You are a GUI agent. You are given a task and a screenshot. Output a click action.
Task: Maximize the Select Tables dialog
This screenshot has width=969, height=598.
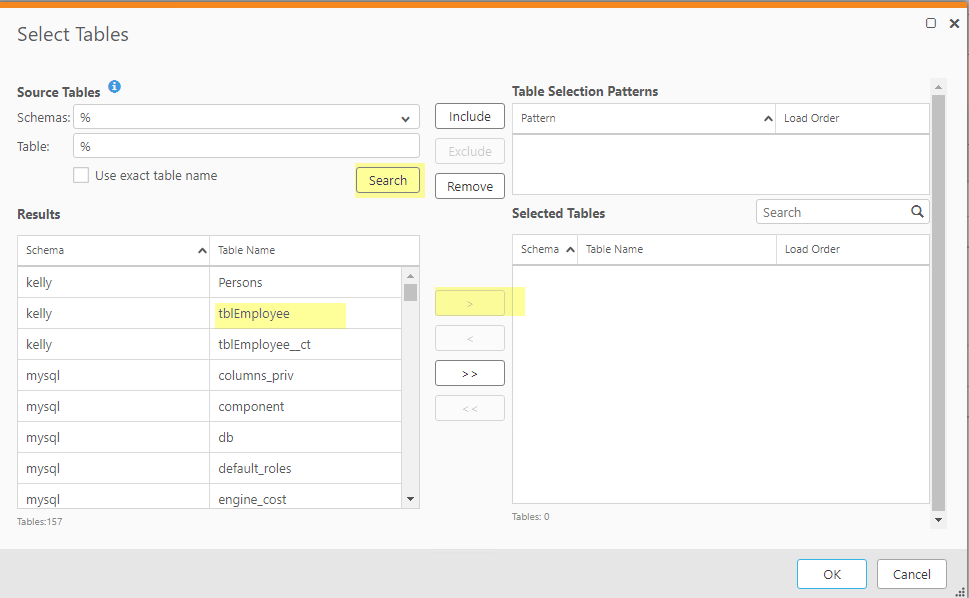point(931,23)
